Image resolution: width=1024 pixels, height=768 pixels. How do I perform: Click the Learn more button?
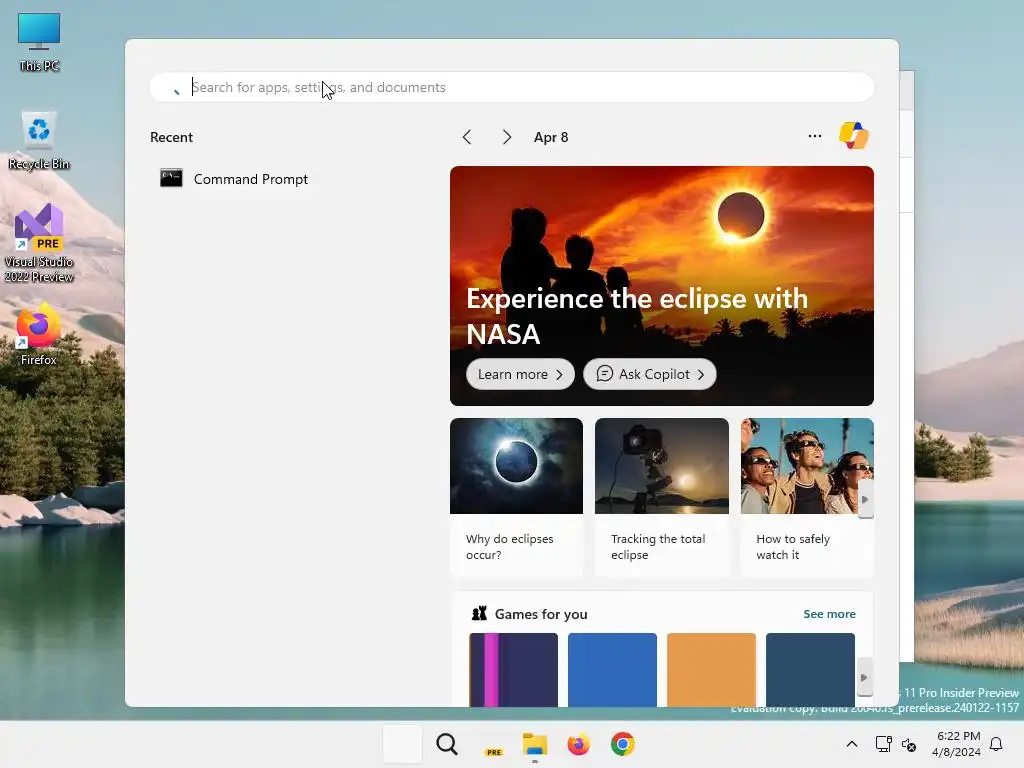point(520,374)
